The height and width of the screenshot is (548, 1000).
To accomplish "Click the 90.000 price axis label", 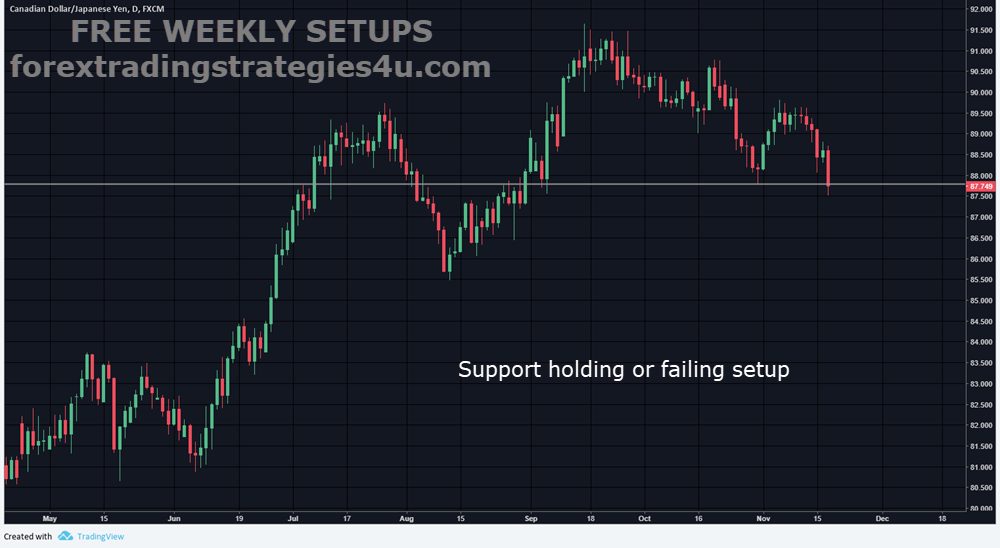I will (x=980, y=92).
